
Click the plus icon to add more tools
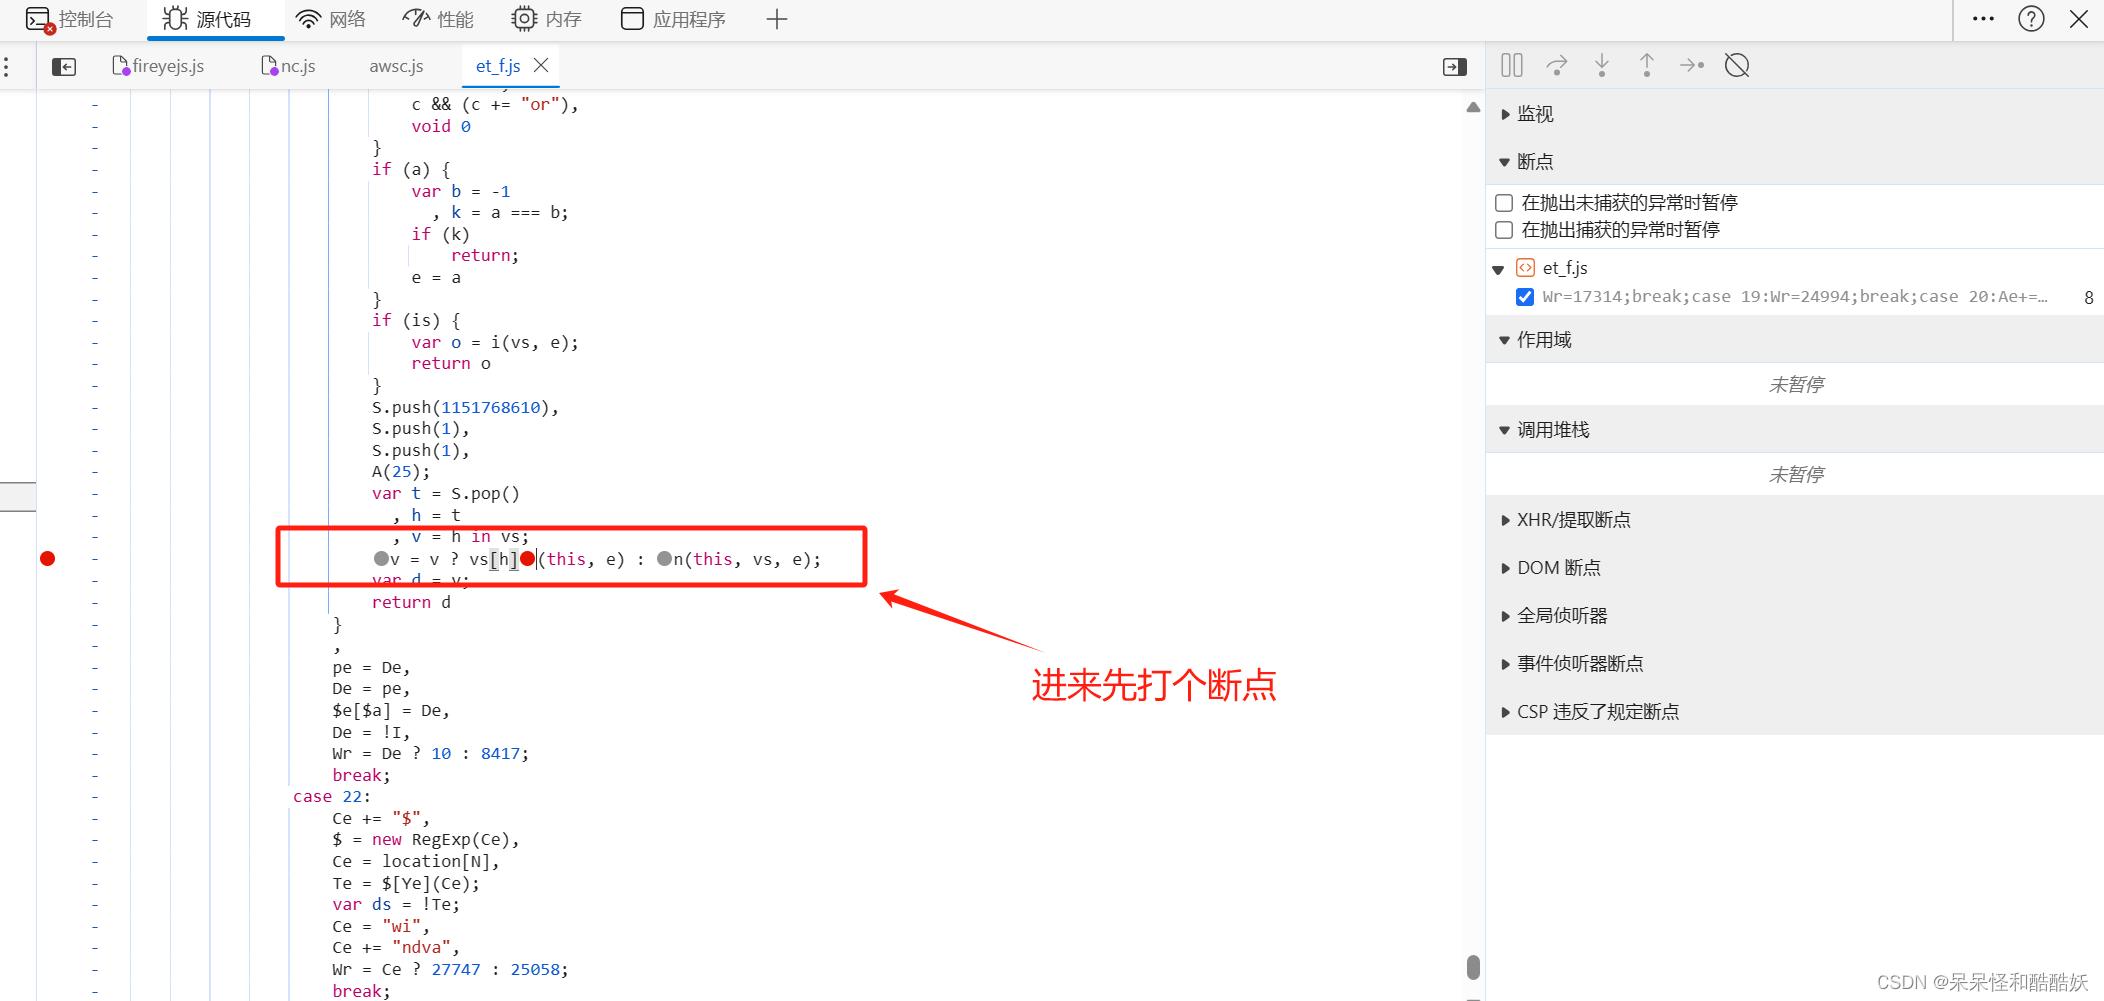777,19
